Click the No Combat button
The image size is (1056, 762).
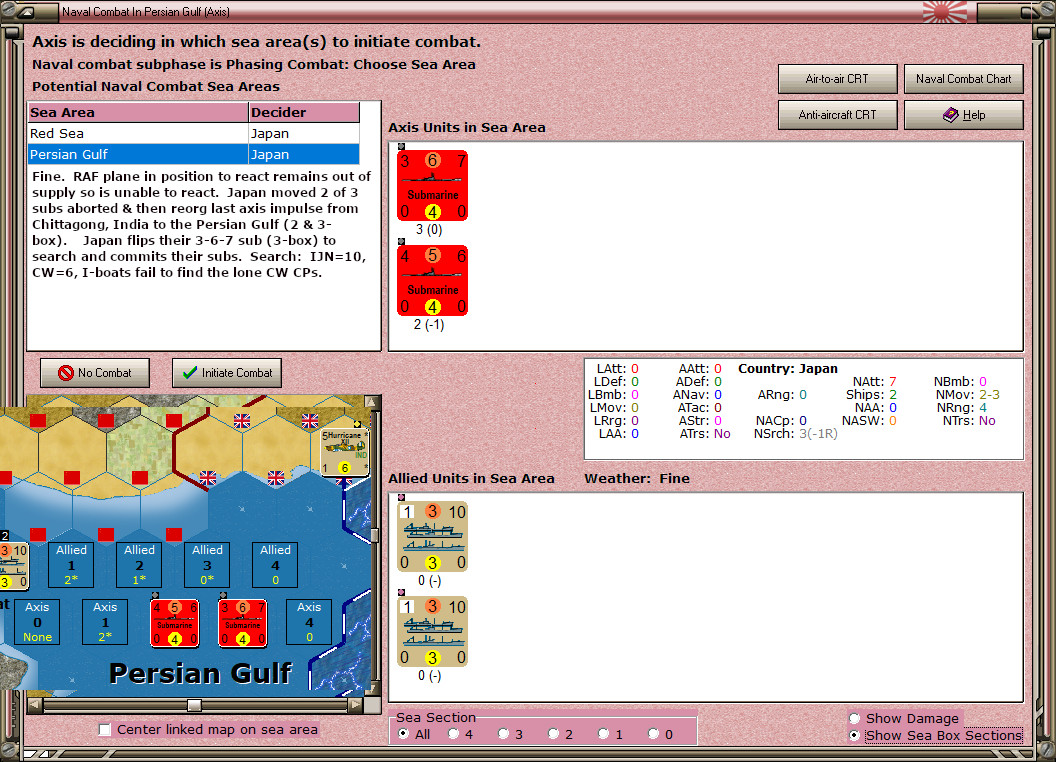click(94, 373)
